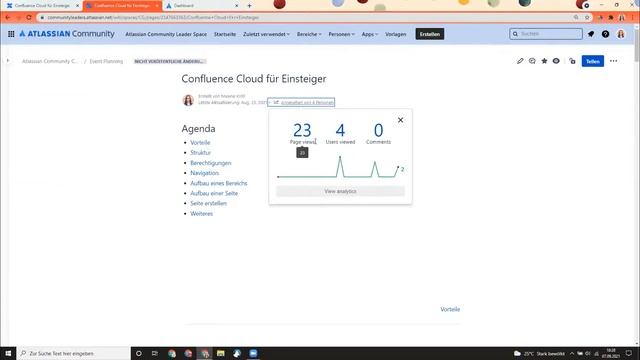This screenshot has width=640, height=360.
Task: Click the page author avatar
Action: point(188,100)
